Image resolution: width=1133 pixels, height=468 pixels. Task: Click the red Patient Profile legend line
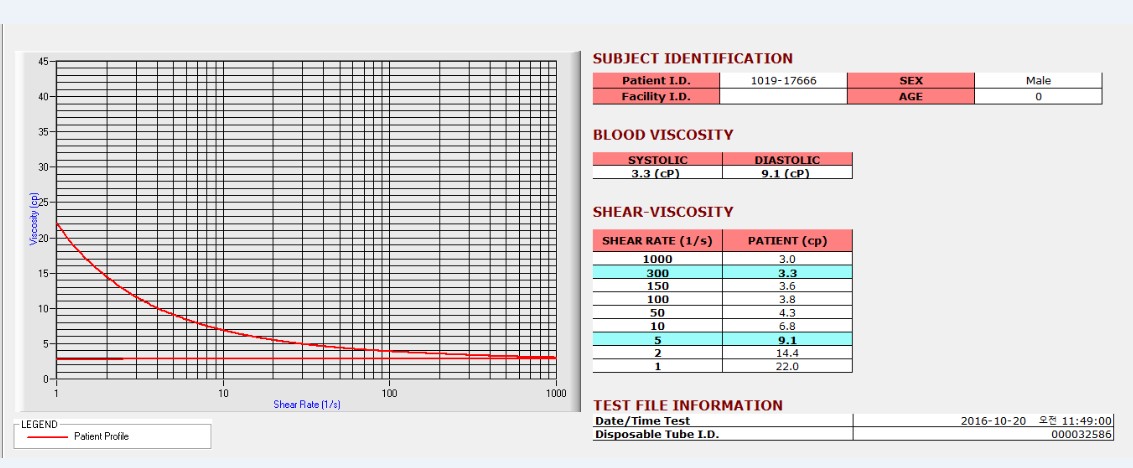48,437
